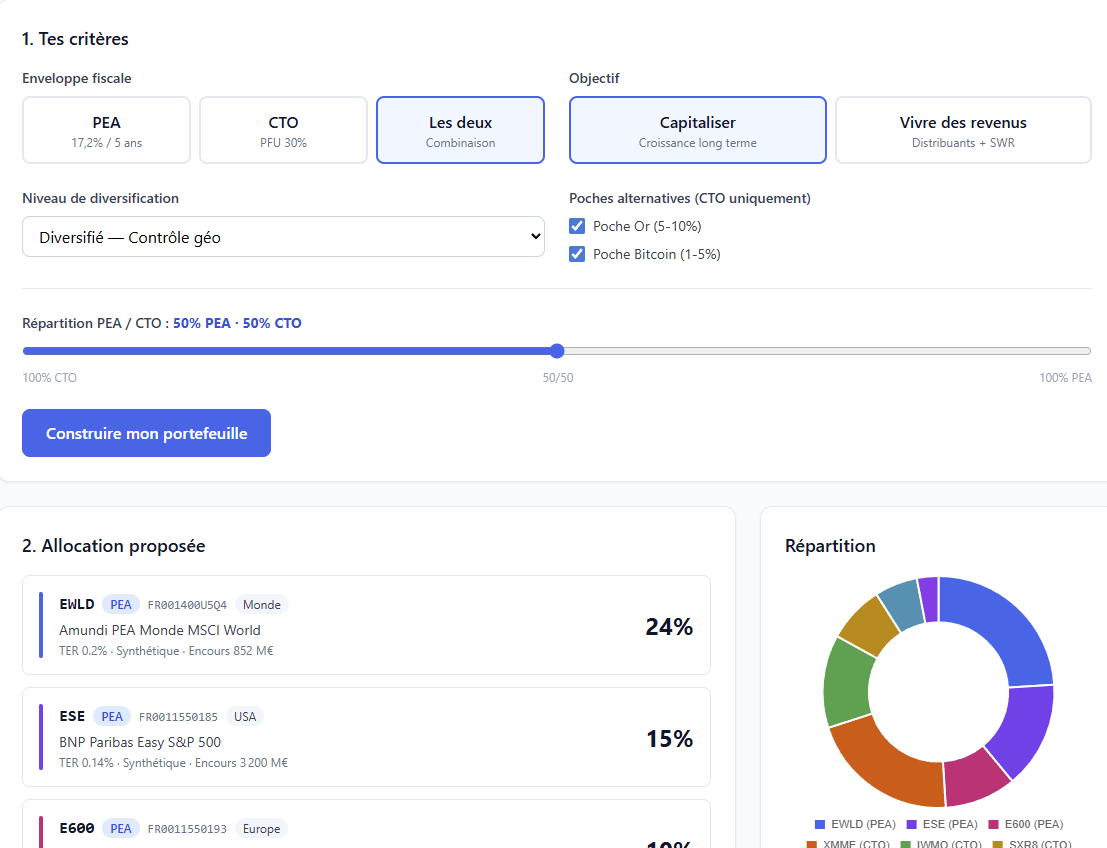This screenshot has height=848, width=1107.
Task: Toggle the Poche Bitcoin checkbox
Action: [x=577, y=254]
